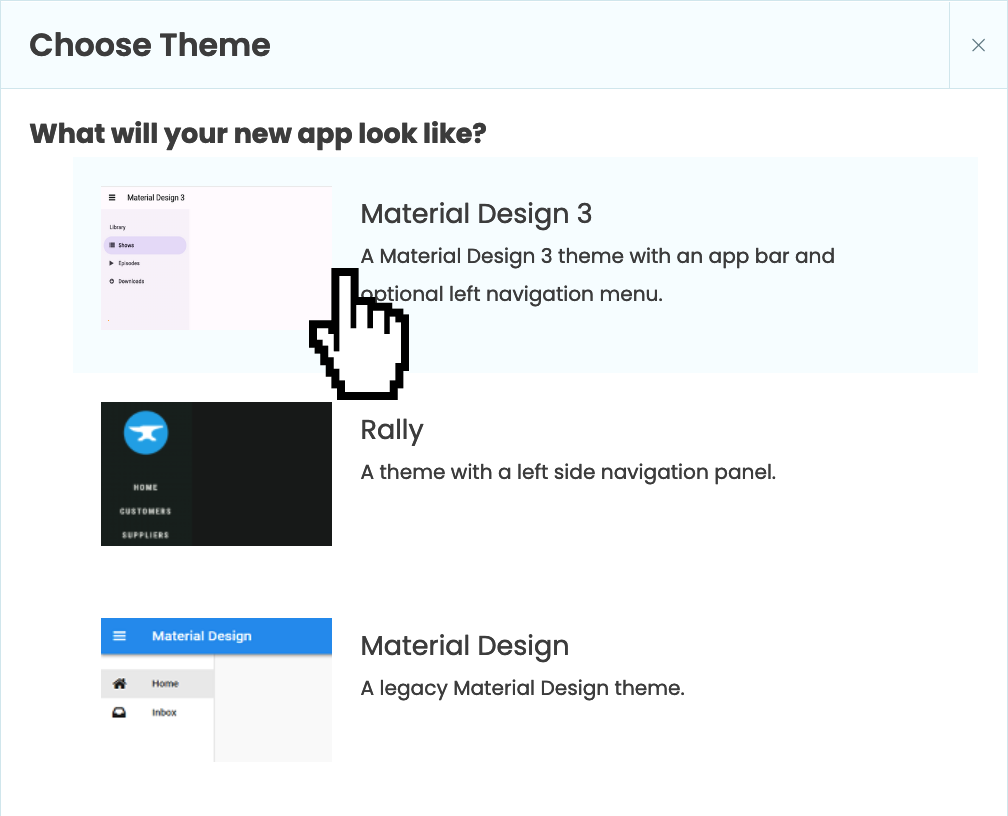The image size is (1008, 816).
Task: Click the hamburger menu in Material Design 3 preview
Action: 112,198
